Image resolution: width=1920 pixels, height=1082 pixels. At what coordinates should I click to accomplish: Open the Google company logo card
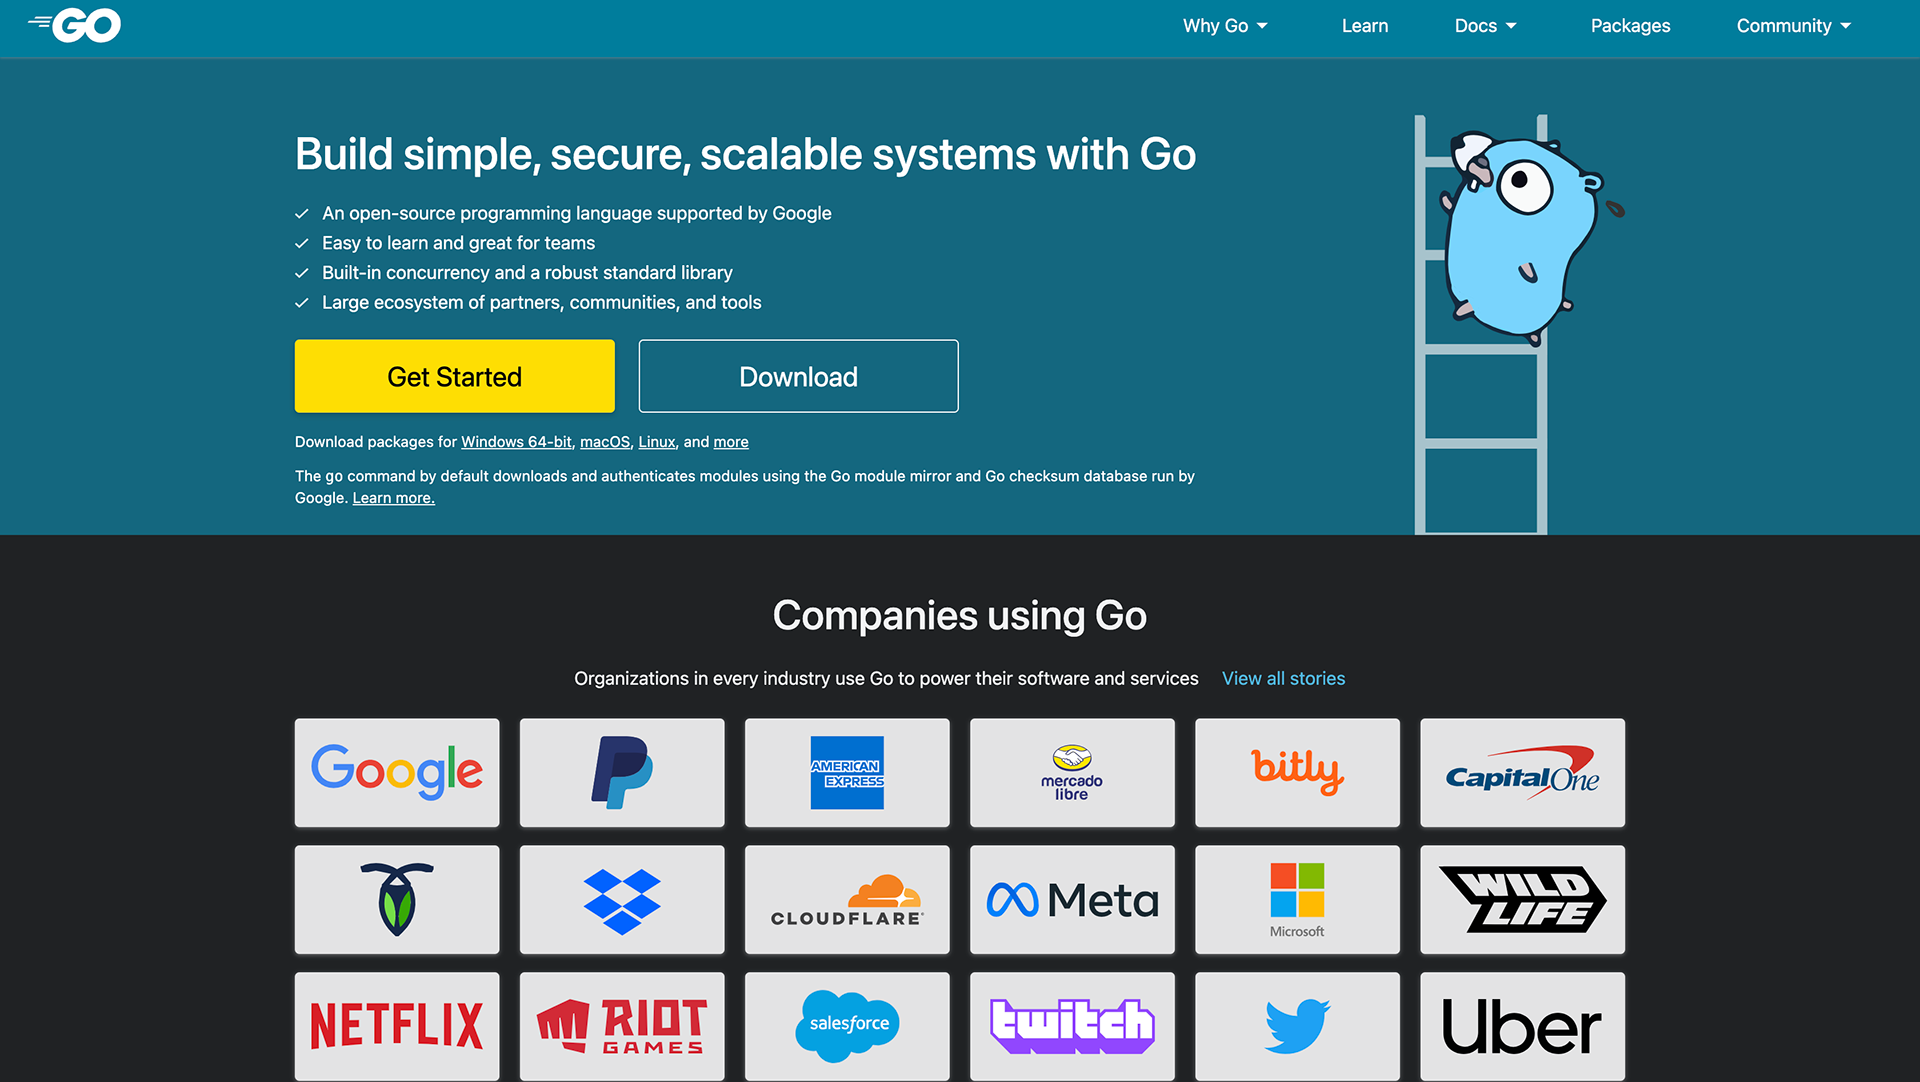click(397, 772)
